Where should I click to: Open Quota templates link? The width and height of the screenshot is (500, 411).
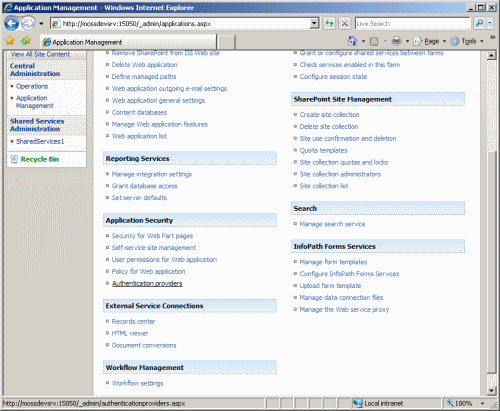point(323,151)
